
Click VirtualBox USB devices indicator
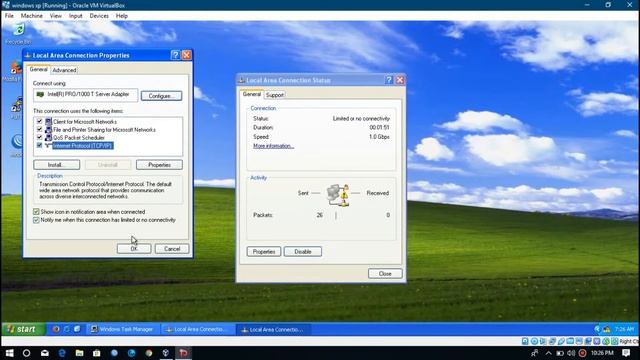pyautogui.click(x=561, y=341)
